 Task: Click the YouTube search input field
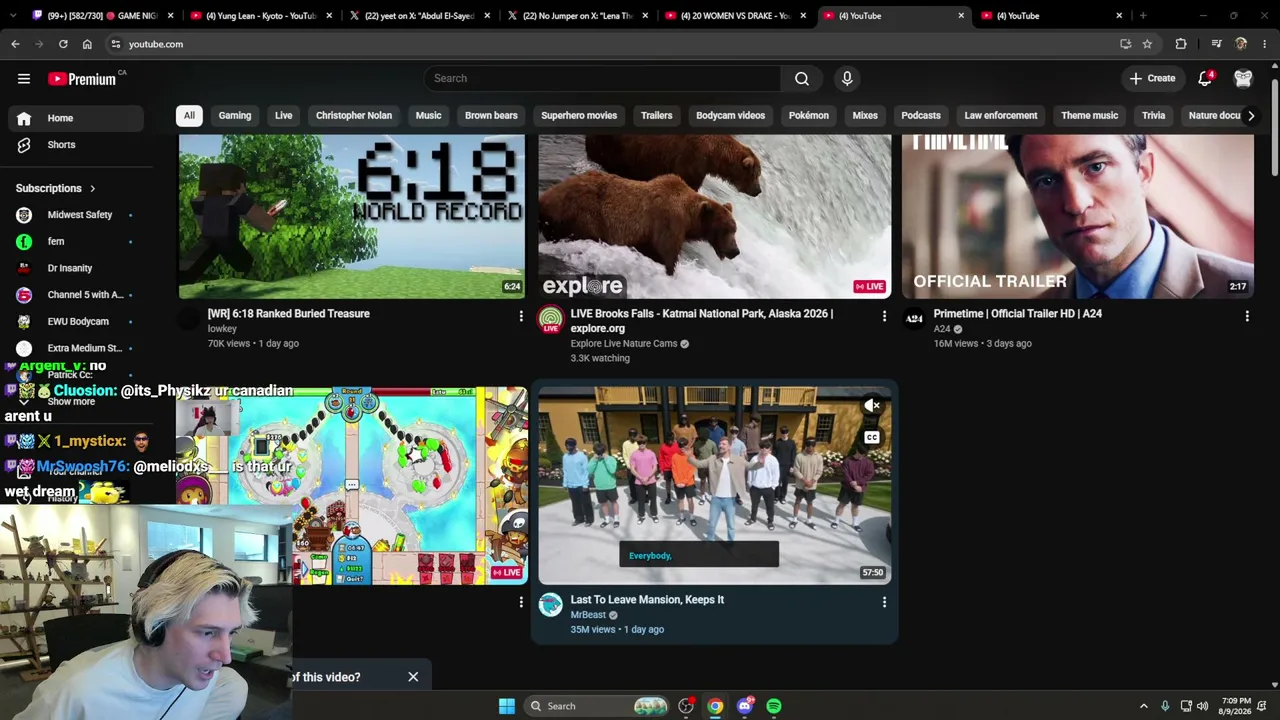click(604, 78)
